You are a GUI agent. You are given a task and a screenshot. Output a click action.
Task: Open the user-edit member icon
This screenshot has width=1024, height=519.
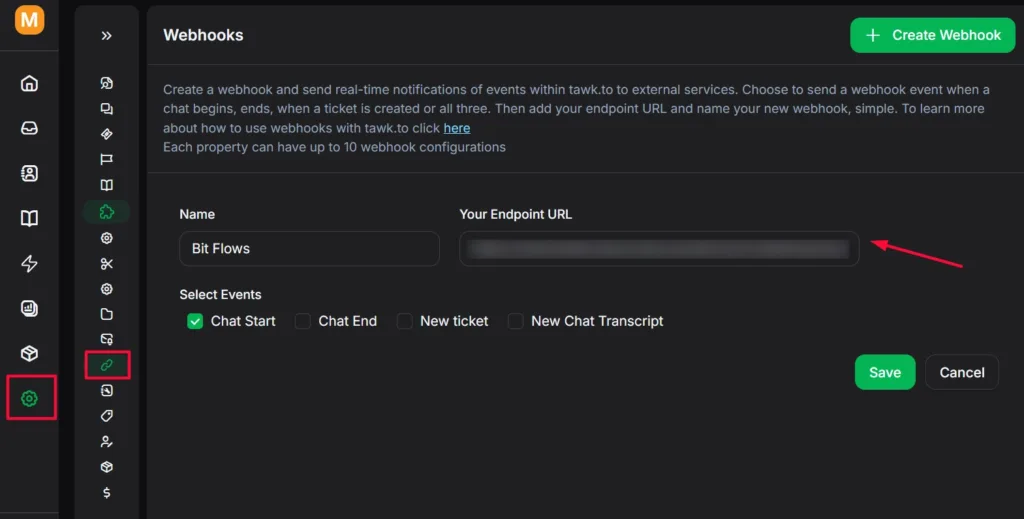pyautogui.click(x=106, y=442)
